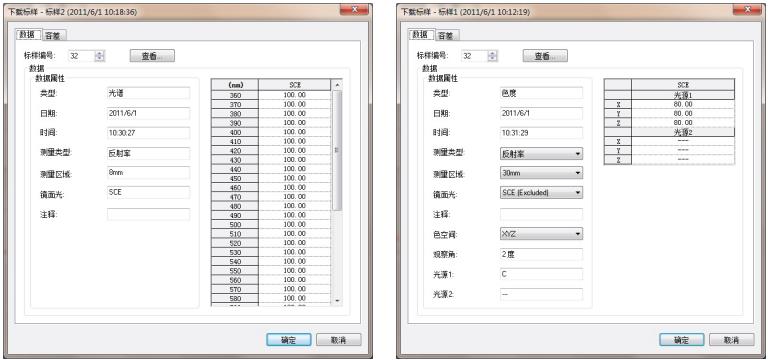Click SCE header in 标样1 color table
Viewport: 768px width, 360px height.
(683, 85)
